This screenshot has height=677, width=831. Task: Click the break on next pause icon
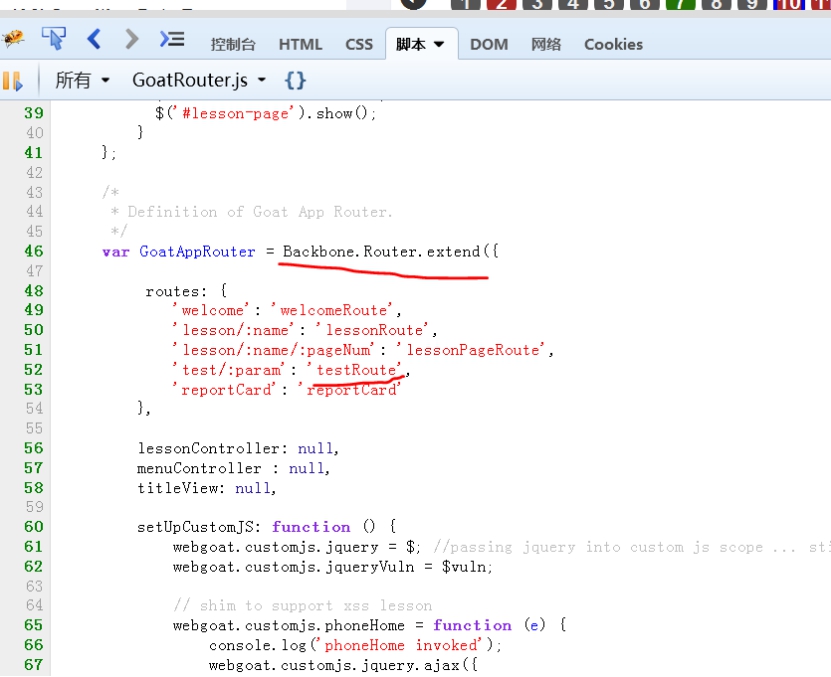click(x=13, y=81)
